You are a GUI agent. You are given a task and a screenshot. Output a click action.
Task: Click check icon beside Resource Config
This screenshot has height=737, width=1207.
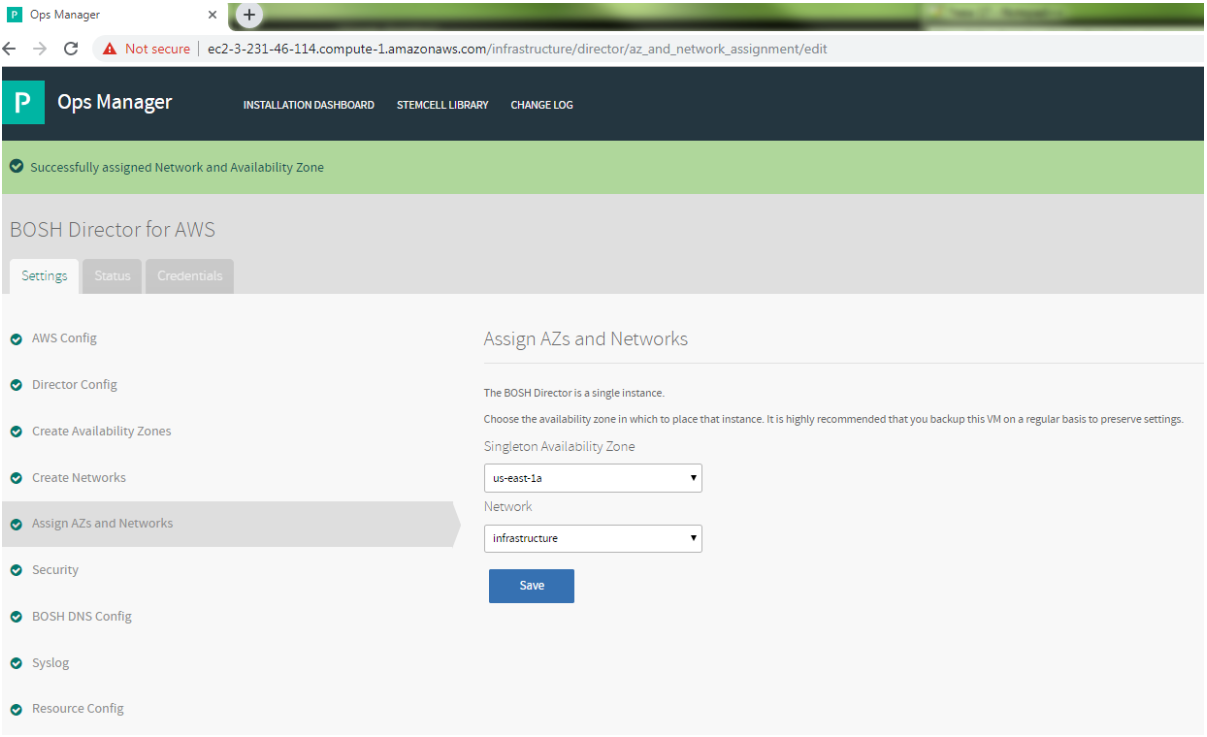16,709
